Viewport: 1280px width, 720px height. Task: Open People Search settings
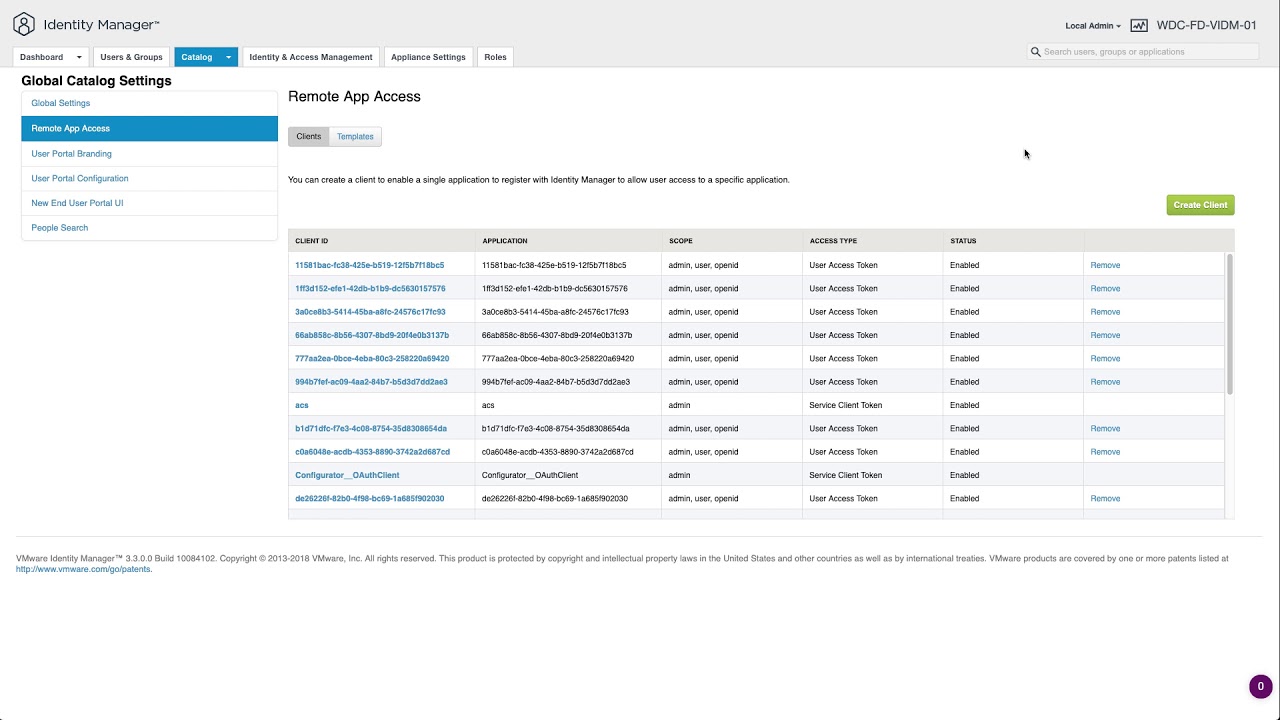pyautogui.click(x=59, y=228)
